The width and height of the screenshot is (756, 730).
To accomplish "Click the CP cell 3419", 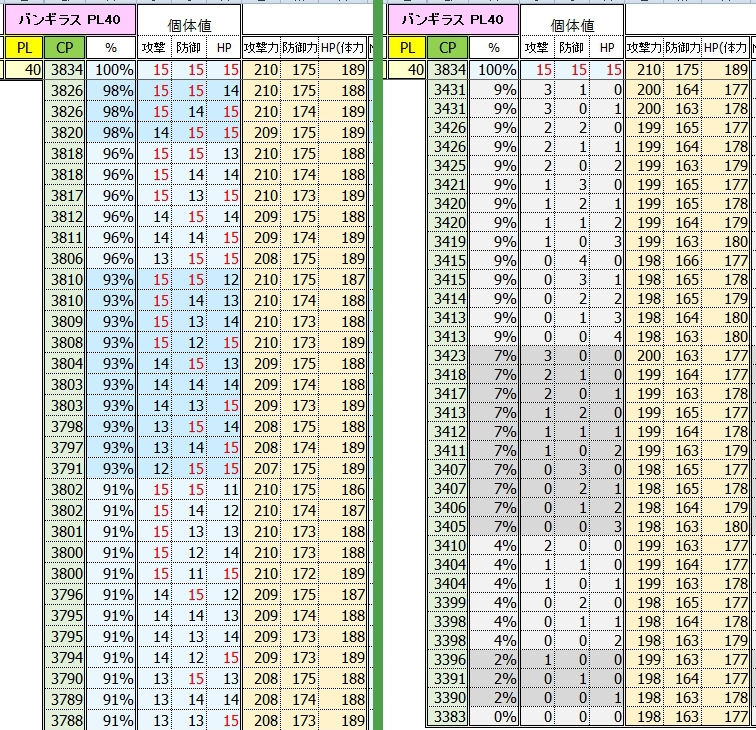I will [x=448, y=242].
